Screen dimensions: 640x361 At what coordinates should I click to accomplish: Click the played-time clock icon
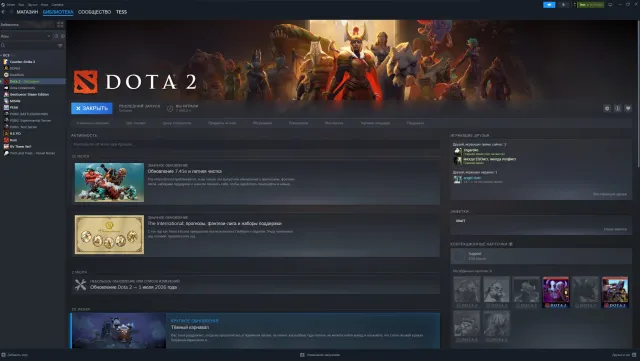pyautogui.click(x=170, y=108)
